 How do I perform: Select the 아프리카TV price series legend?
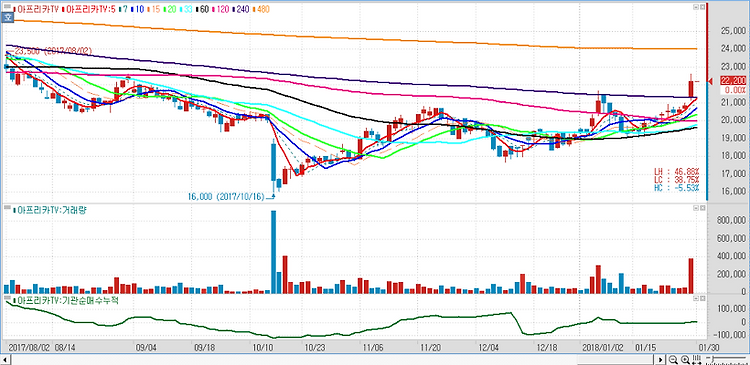pyautogui.click(x=36, y=9)
